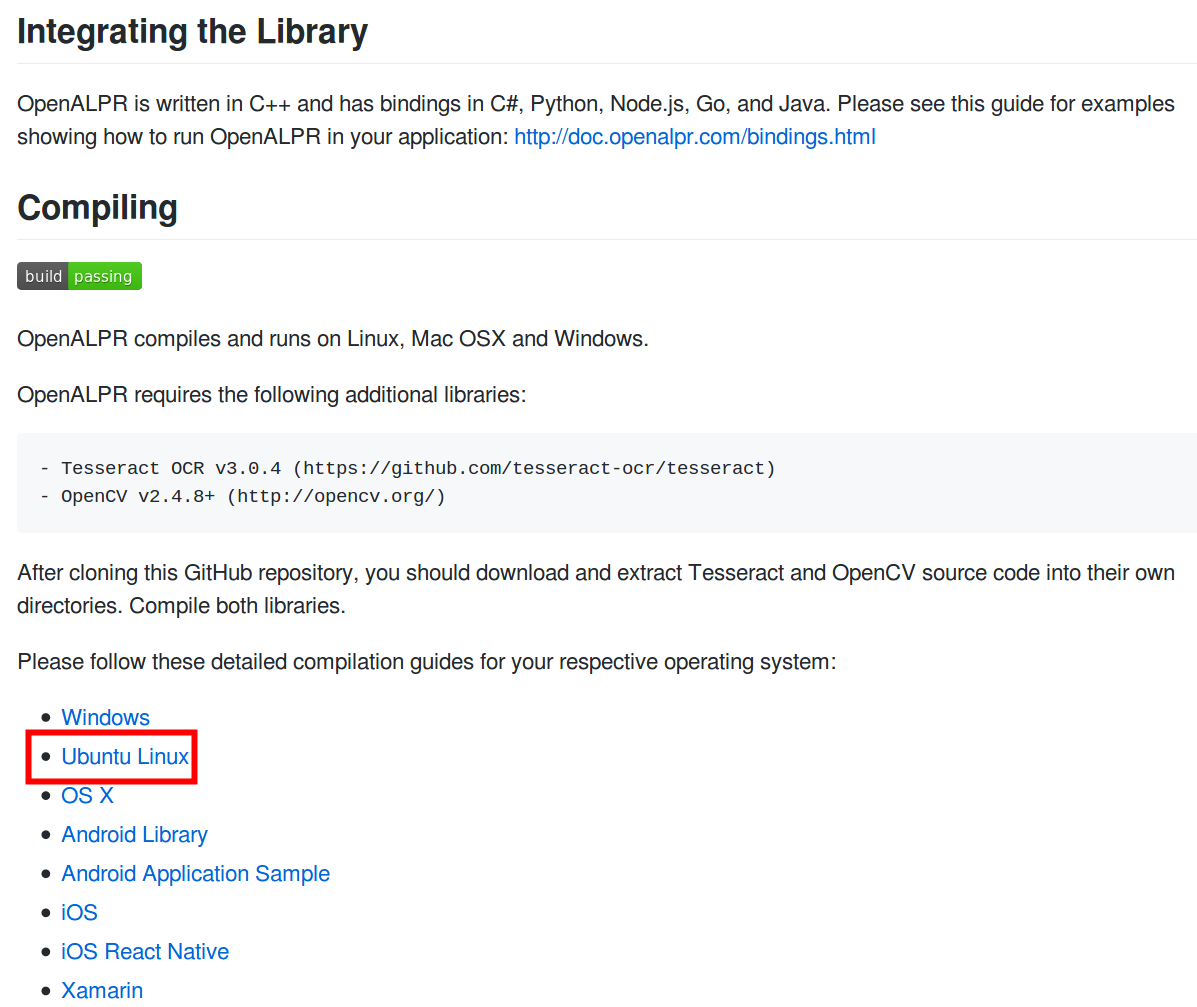Click the OpenCV v2.4.8+ code line
The height and width of the screenshot is (1007, 1197).
(x=243, y=496)
